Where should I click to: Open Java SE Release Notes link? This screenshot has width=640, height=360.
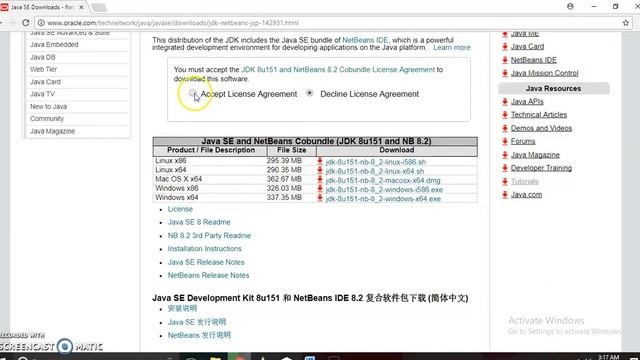click(x=206, y=262)
